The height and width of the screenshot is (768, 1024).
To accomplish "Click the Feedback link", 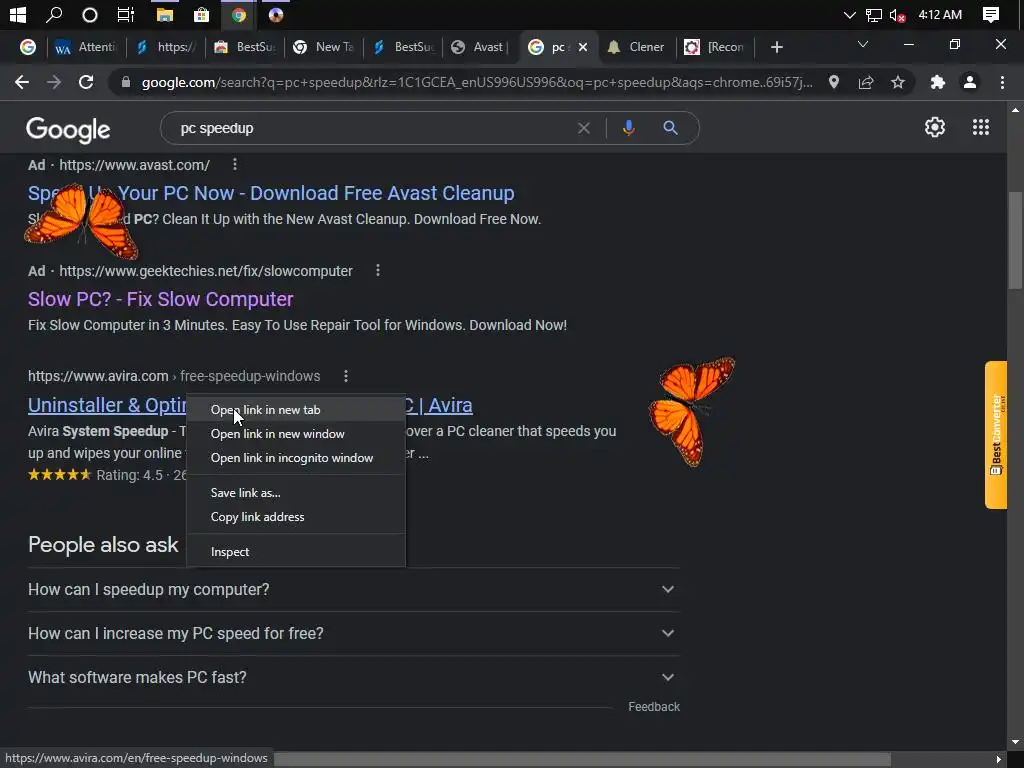I will pos(654,707).
